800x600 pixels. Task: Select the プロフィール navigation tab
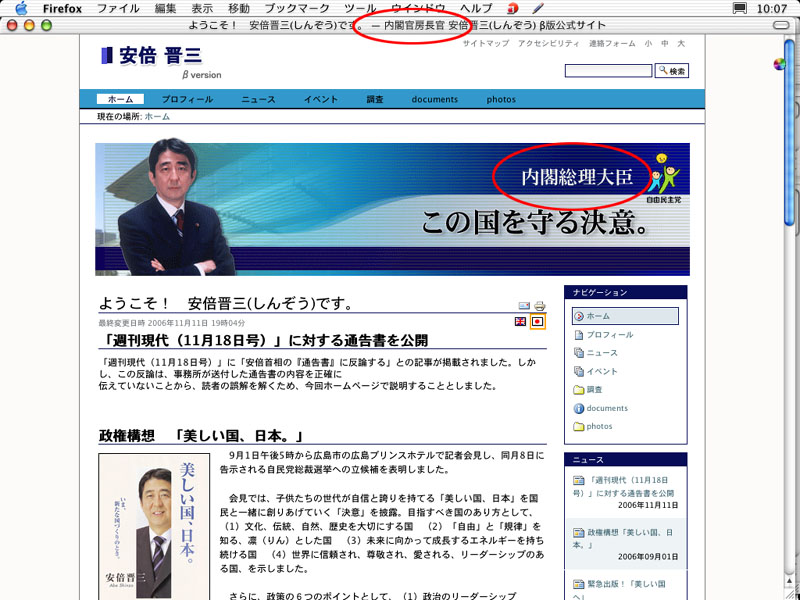tap(187, 99)
